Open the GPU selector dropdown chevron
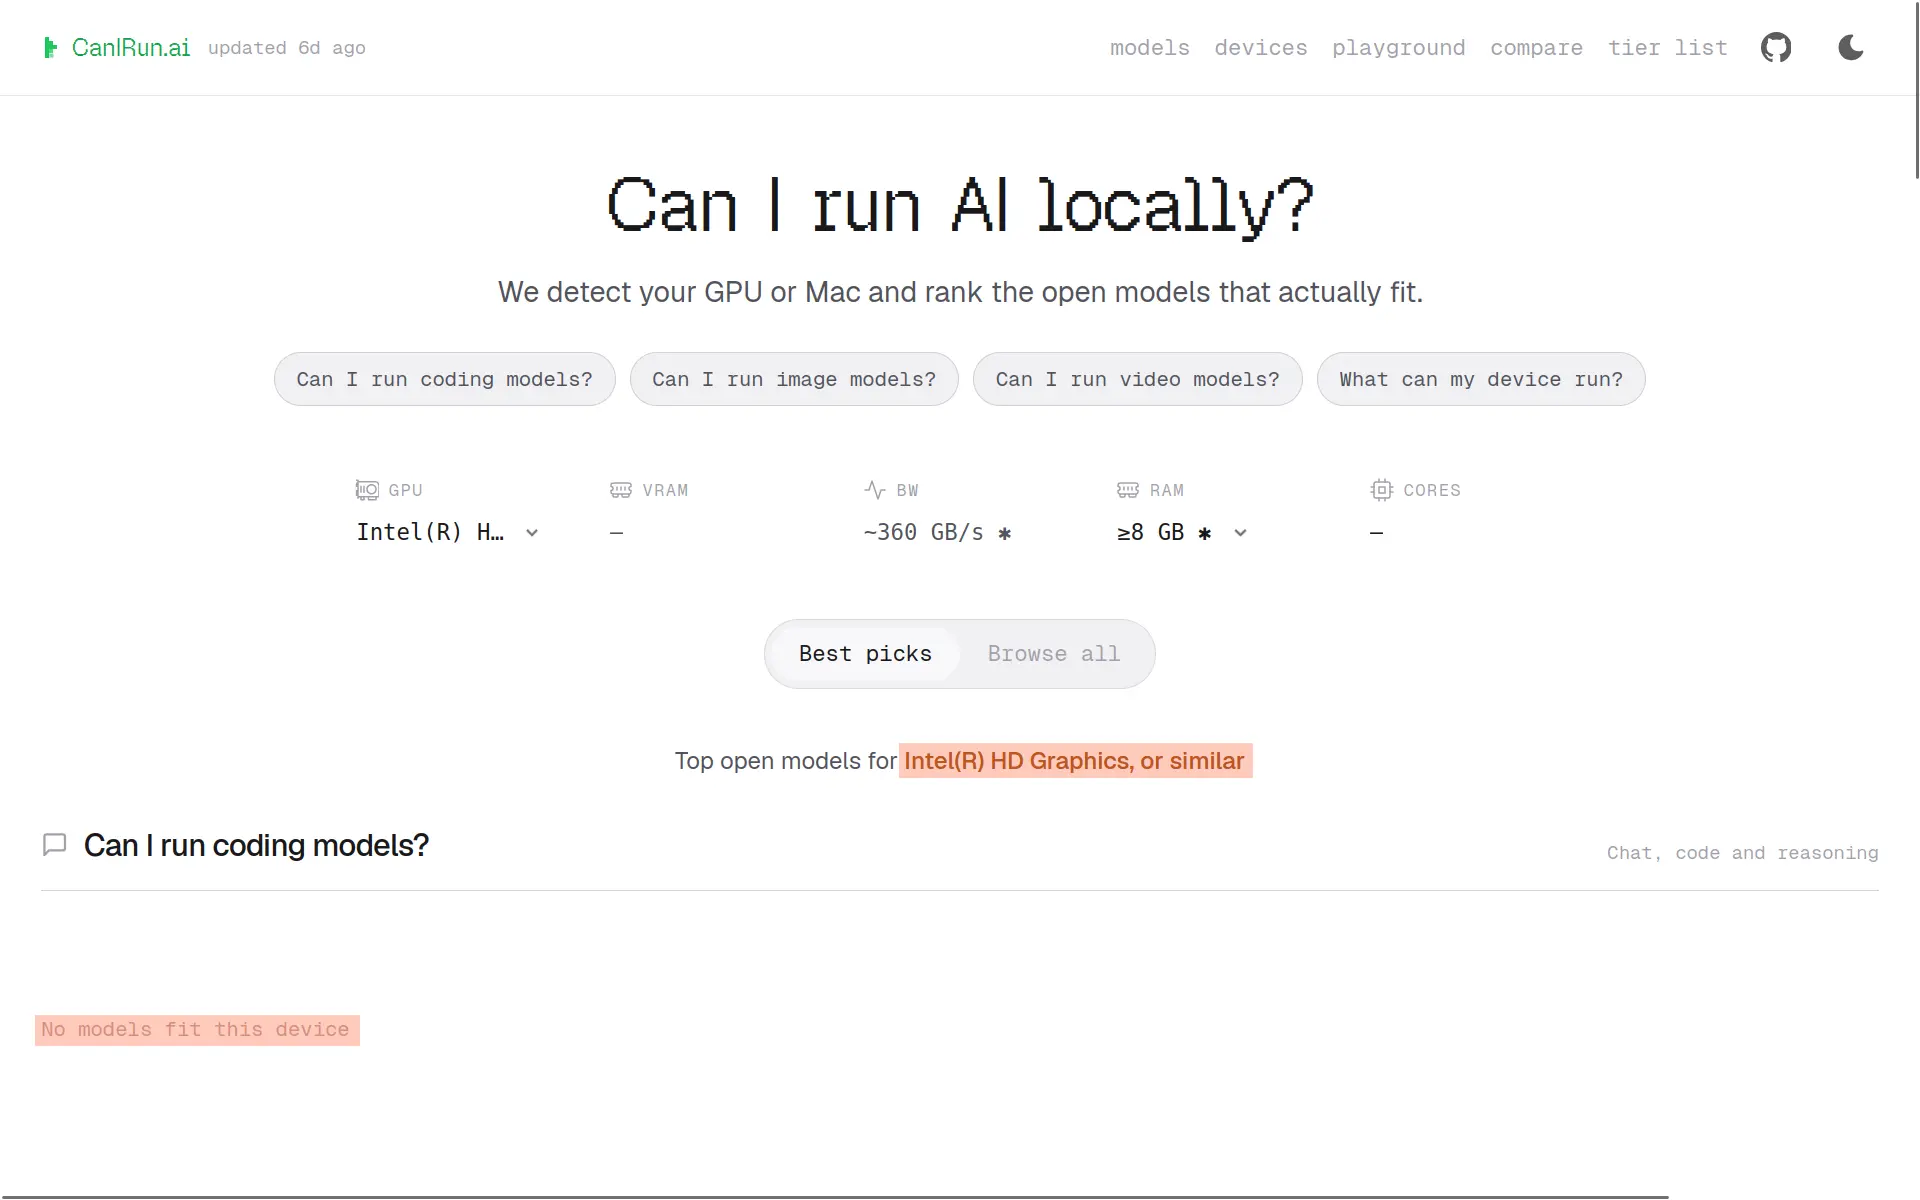 pos(532,533)
